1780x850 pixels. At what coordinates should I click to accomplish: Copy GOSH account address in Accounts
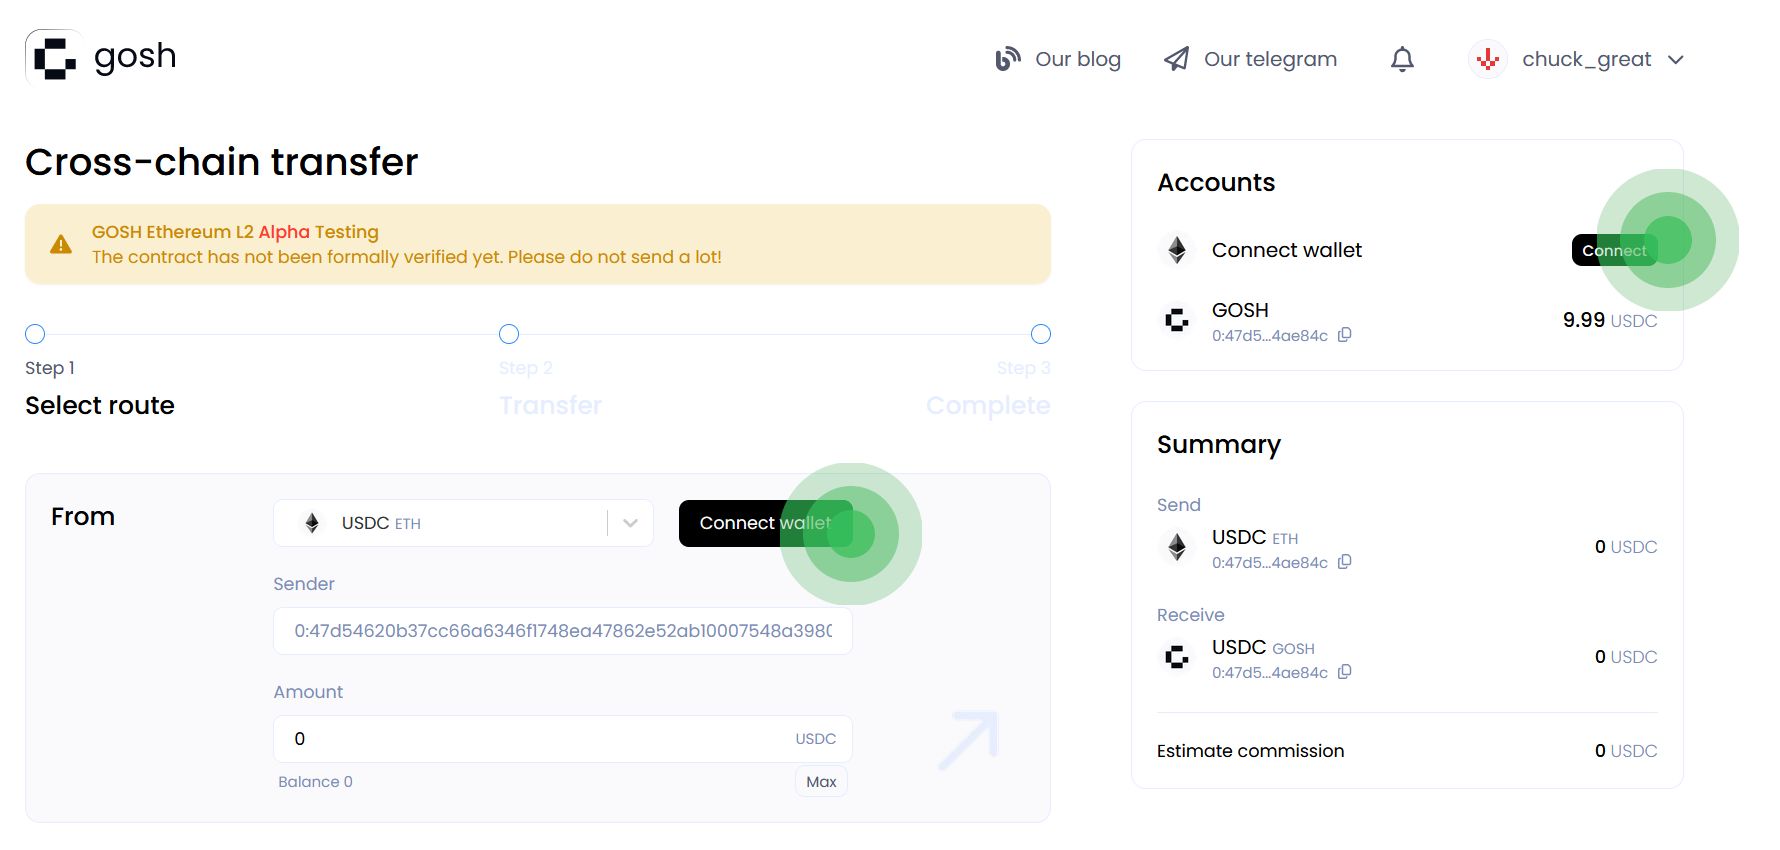pos(1345,335)
